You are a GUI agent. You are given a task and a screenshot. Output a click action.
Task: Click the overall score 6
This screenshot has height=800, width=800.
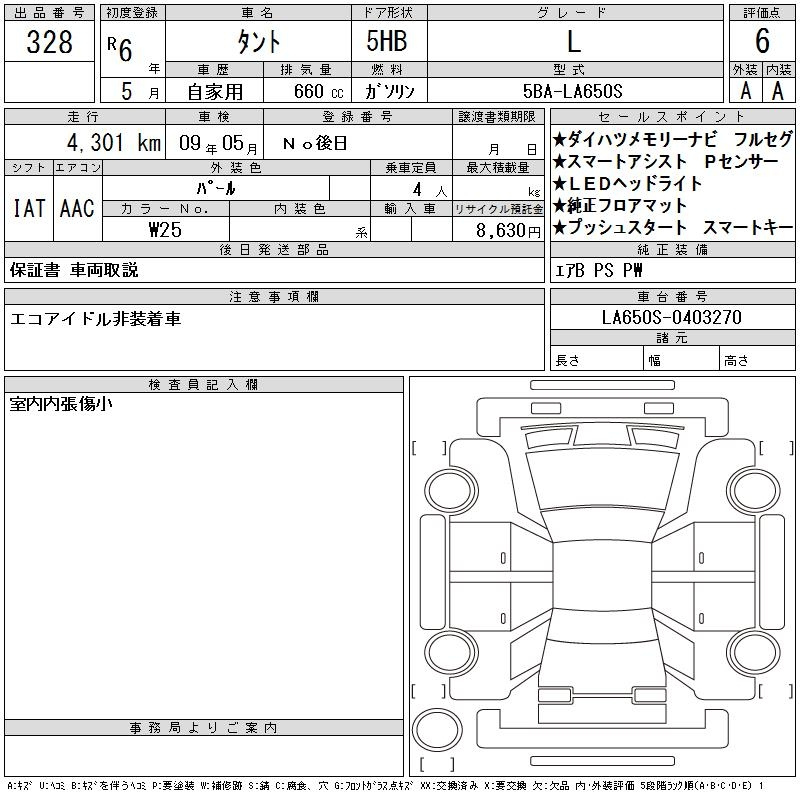pyautogui.click(x=762, y=41)
